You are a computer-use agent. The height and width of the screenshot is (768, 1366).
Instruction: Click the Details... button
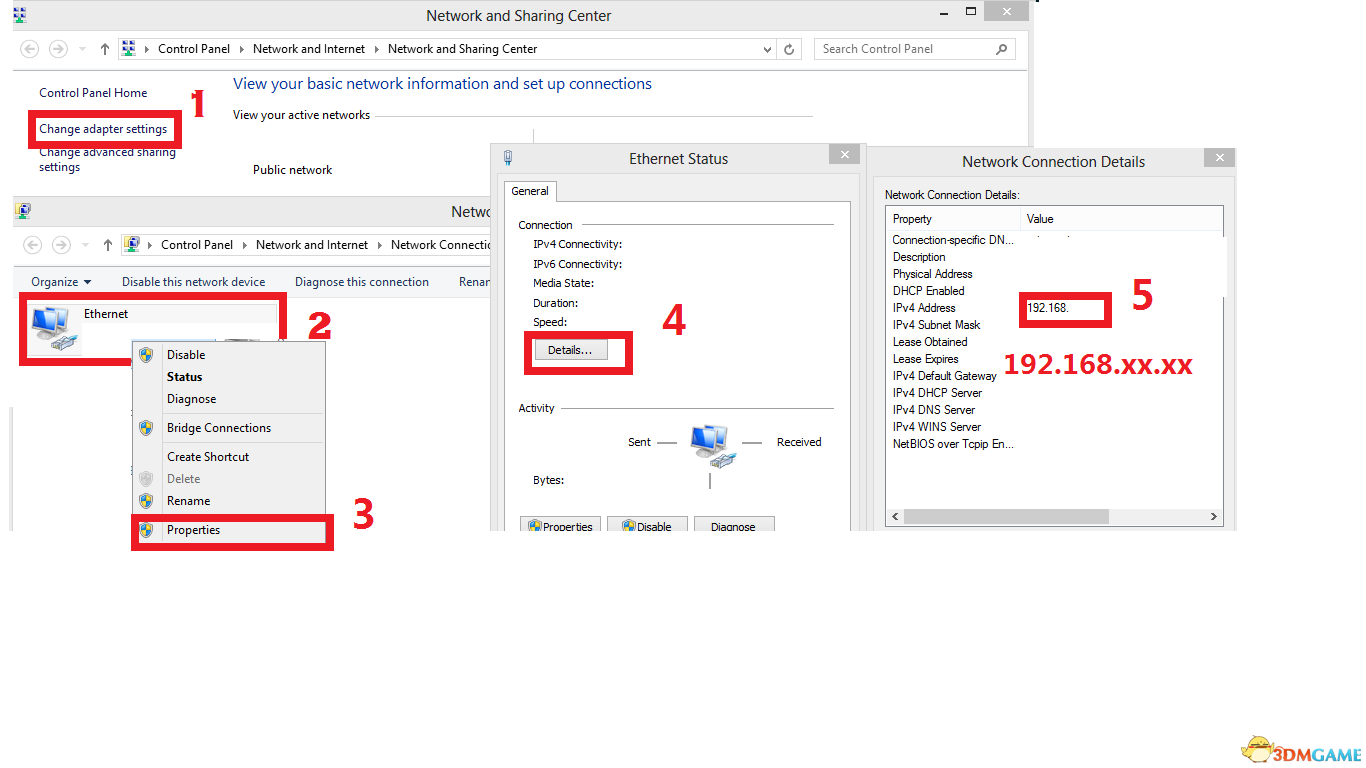point(570,350)
